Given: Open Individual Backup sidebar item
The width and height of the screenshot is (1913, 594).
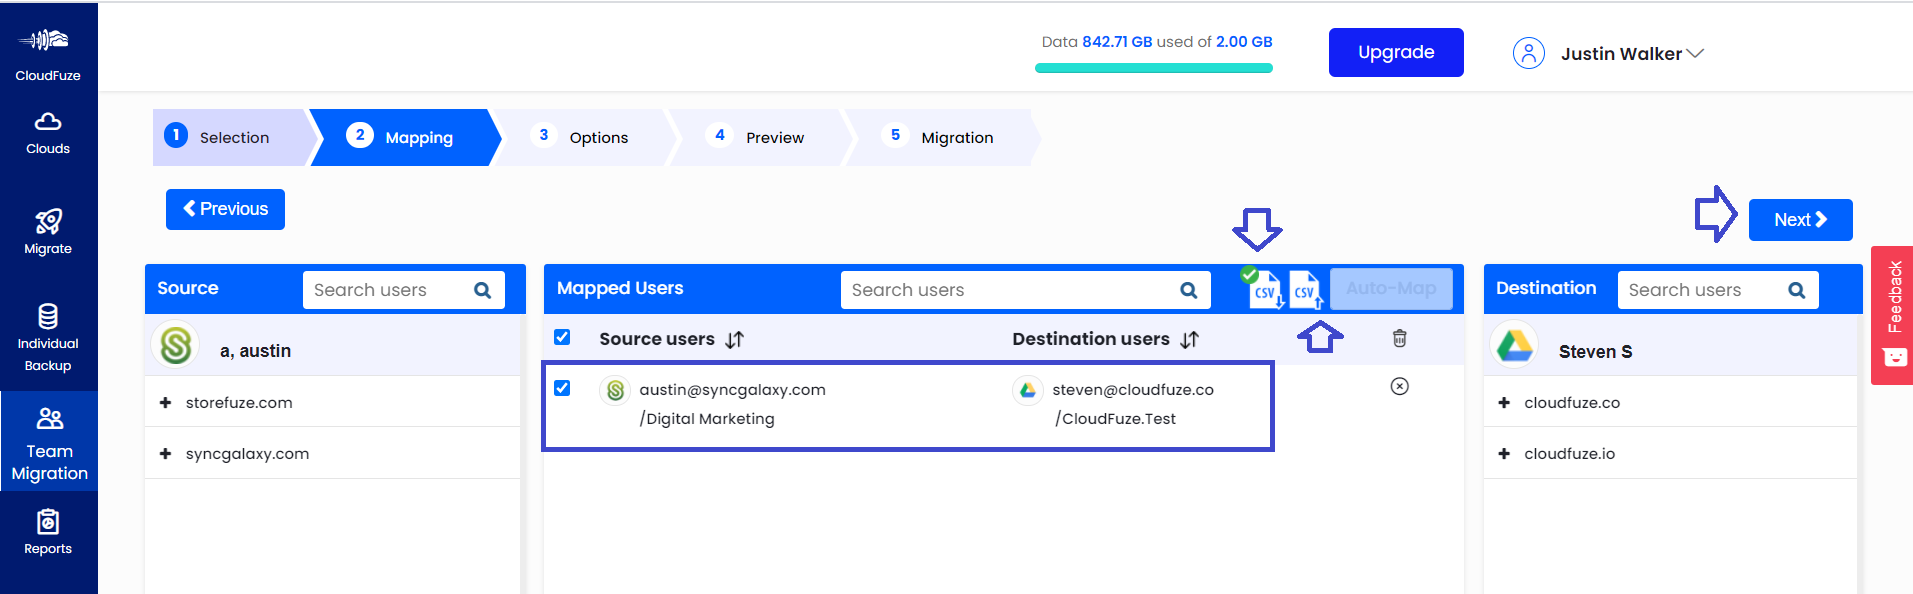Looking at the screenshot, I should [x=48, y=338].
